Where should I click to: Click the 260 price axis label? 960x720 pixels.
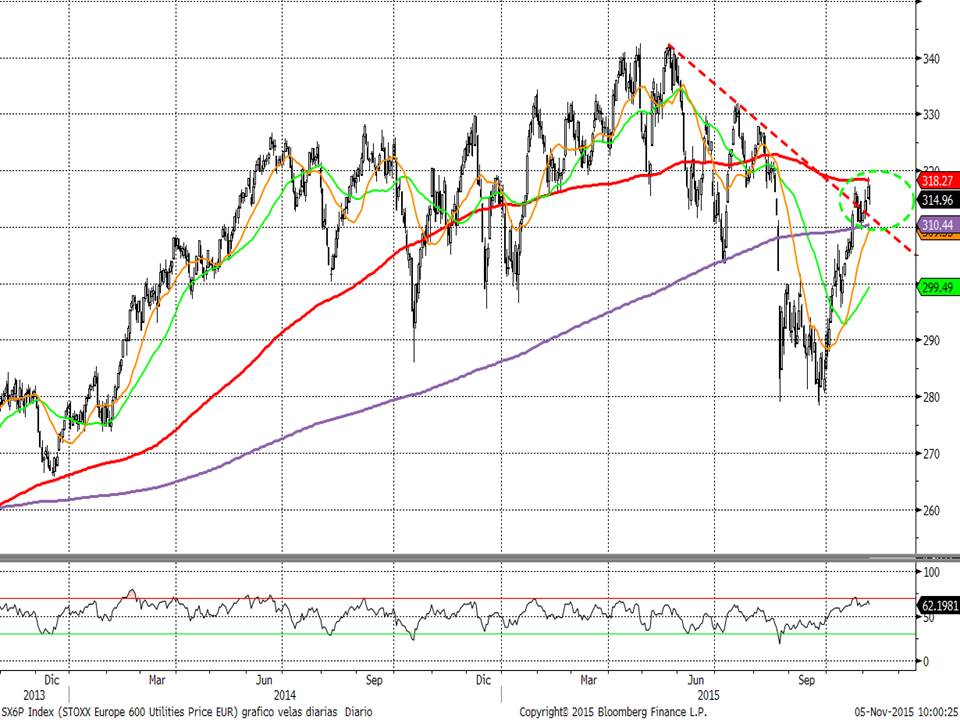931,510
